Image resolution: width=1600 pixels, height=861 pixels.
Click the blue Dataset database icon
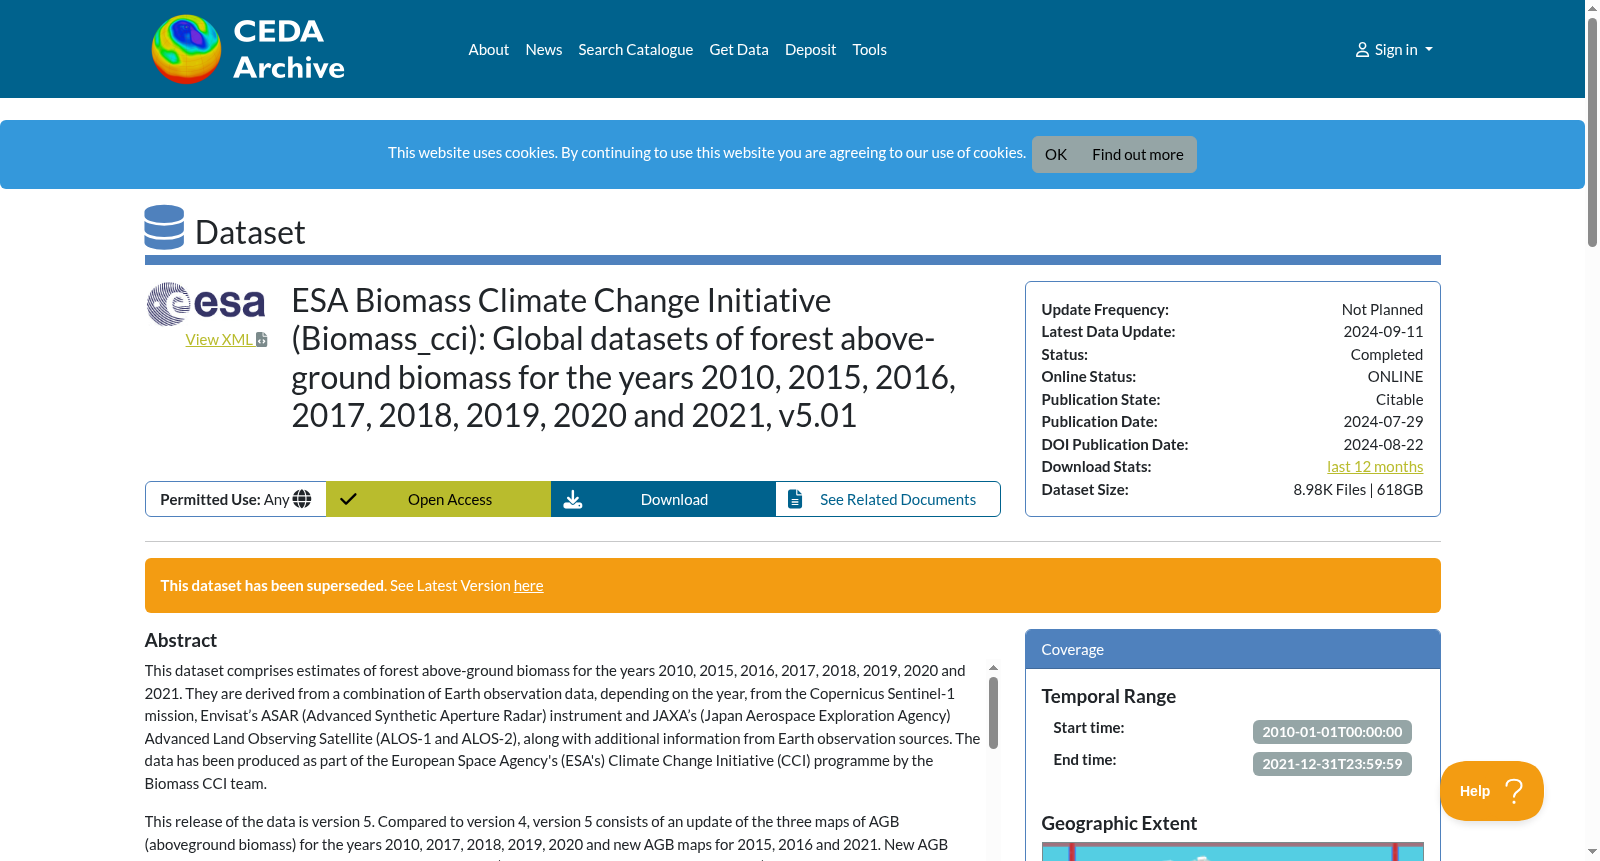point(164,228)
